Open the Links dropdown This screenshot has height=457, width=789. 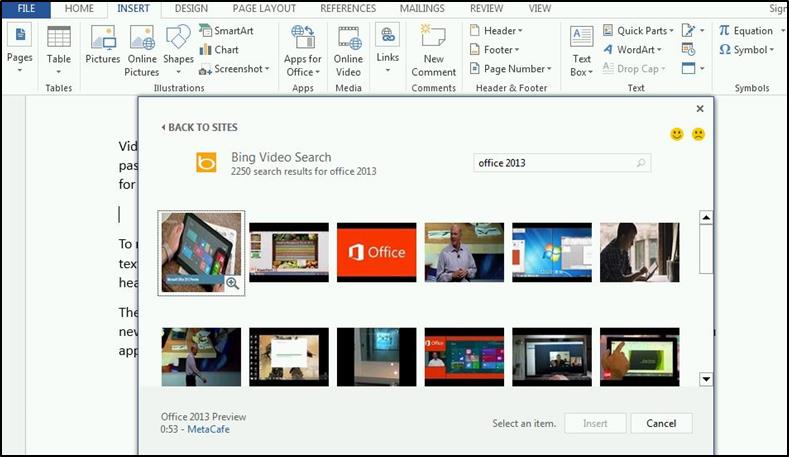click(x=387, y=48)
